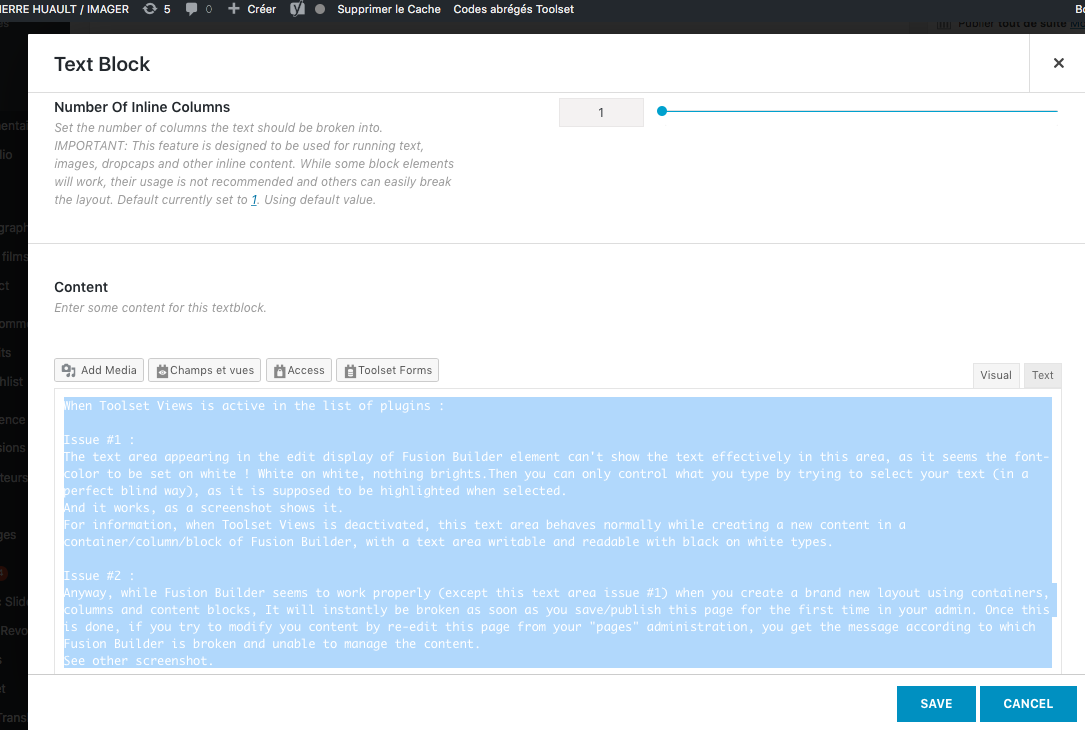Viewport: 1085px width, 730px height.
Task: Open the comments bubble icon
Action: tap(191, 9)
